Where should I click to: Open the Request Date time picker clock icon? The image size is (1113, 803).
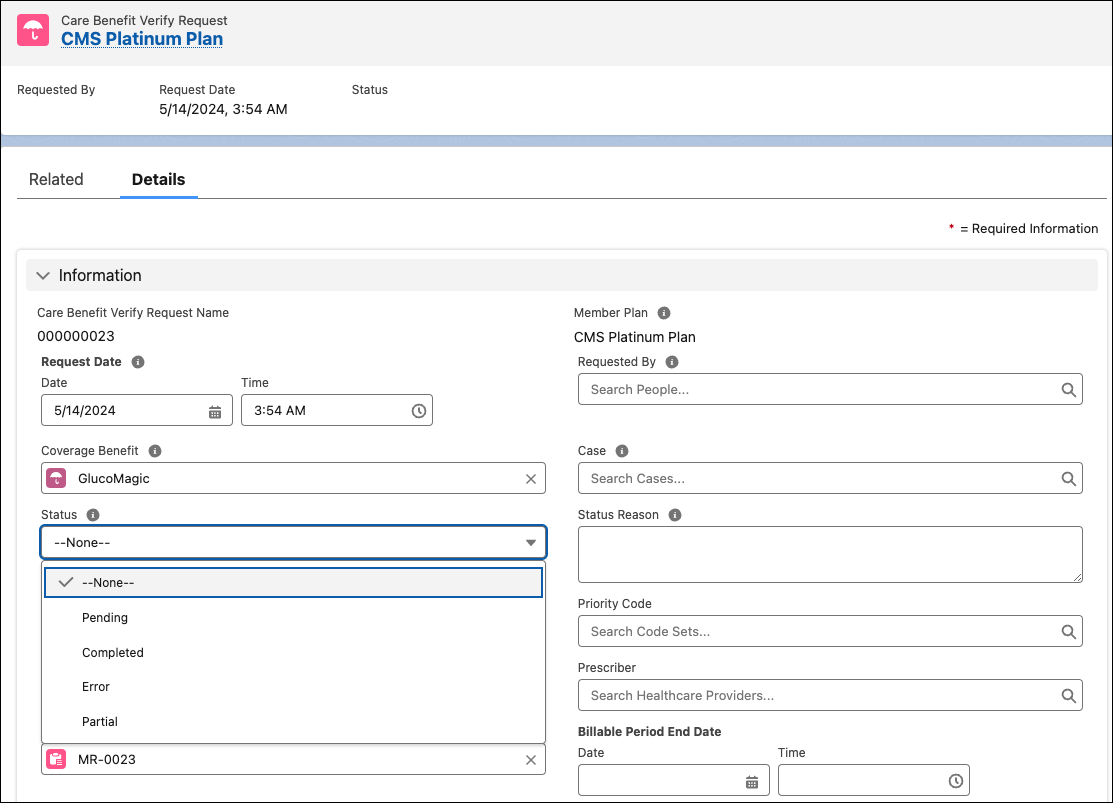[418, 411]
